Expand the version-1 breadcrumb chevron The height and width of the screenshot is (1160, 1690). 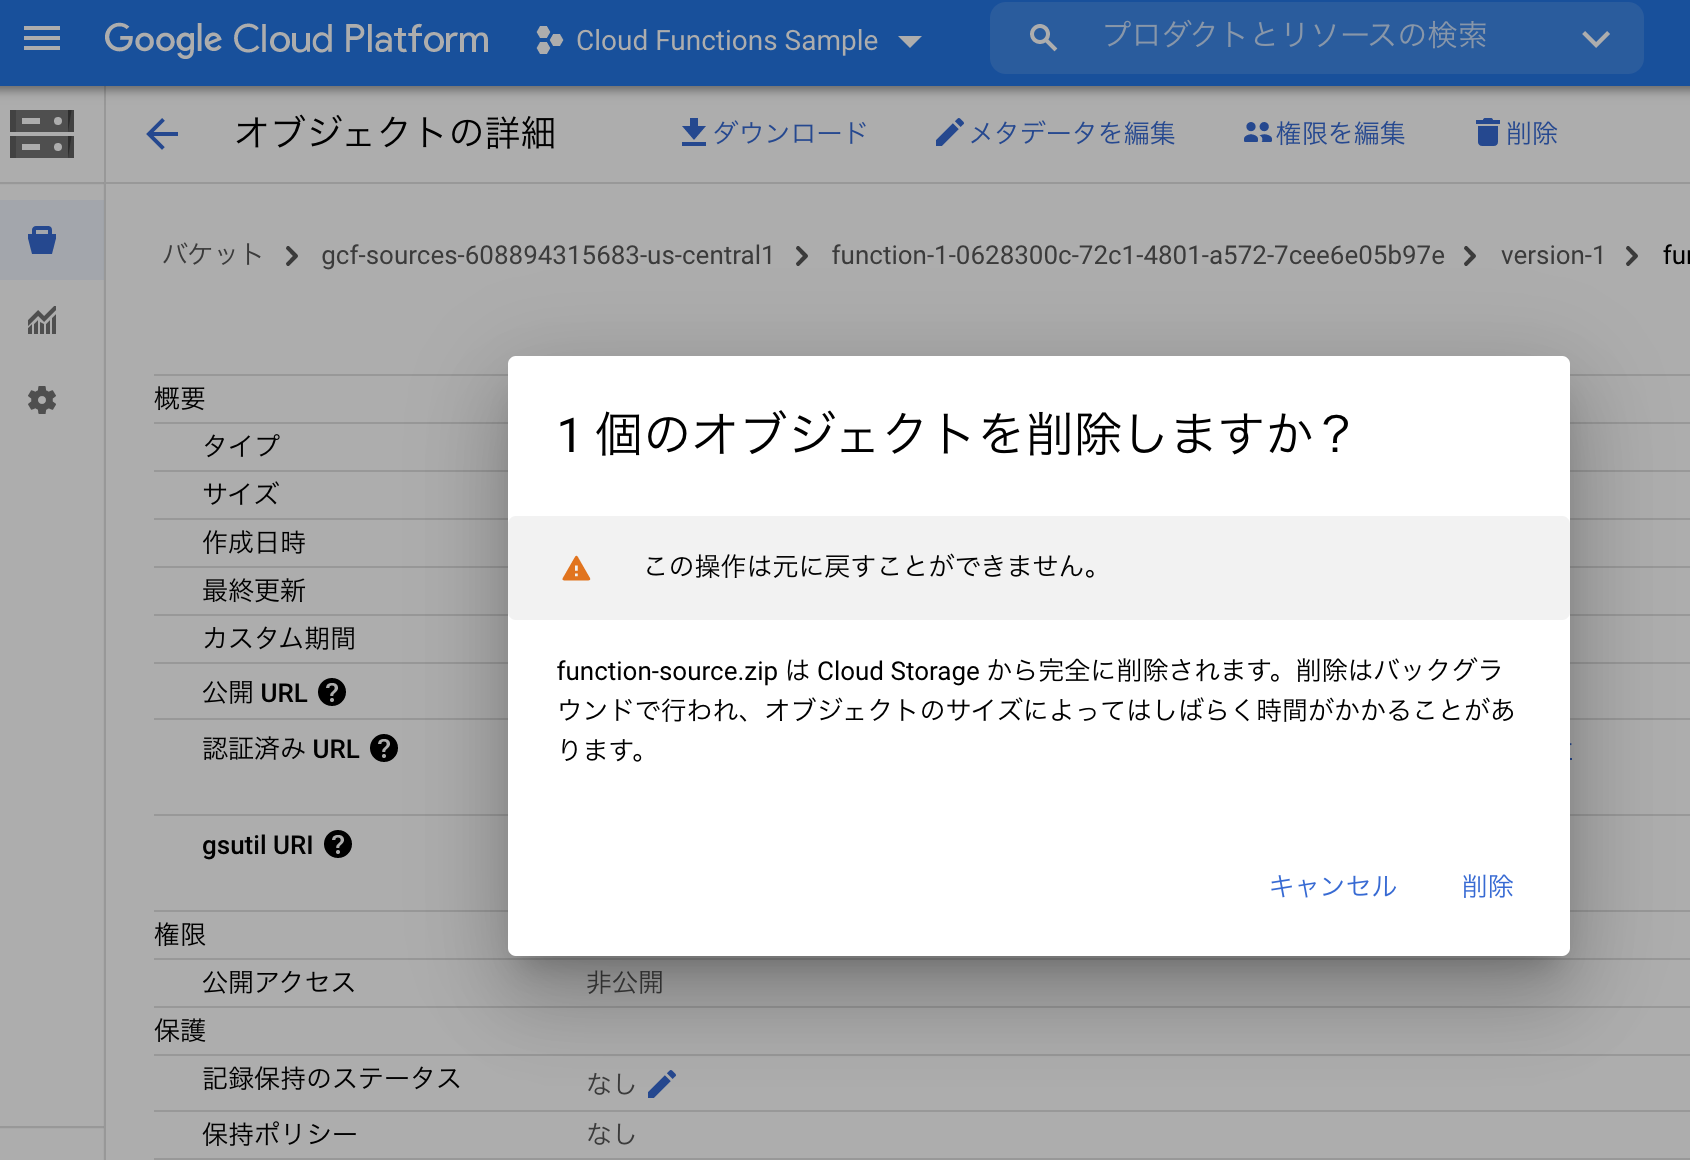tap(1633, 255)
